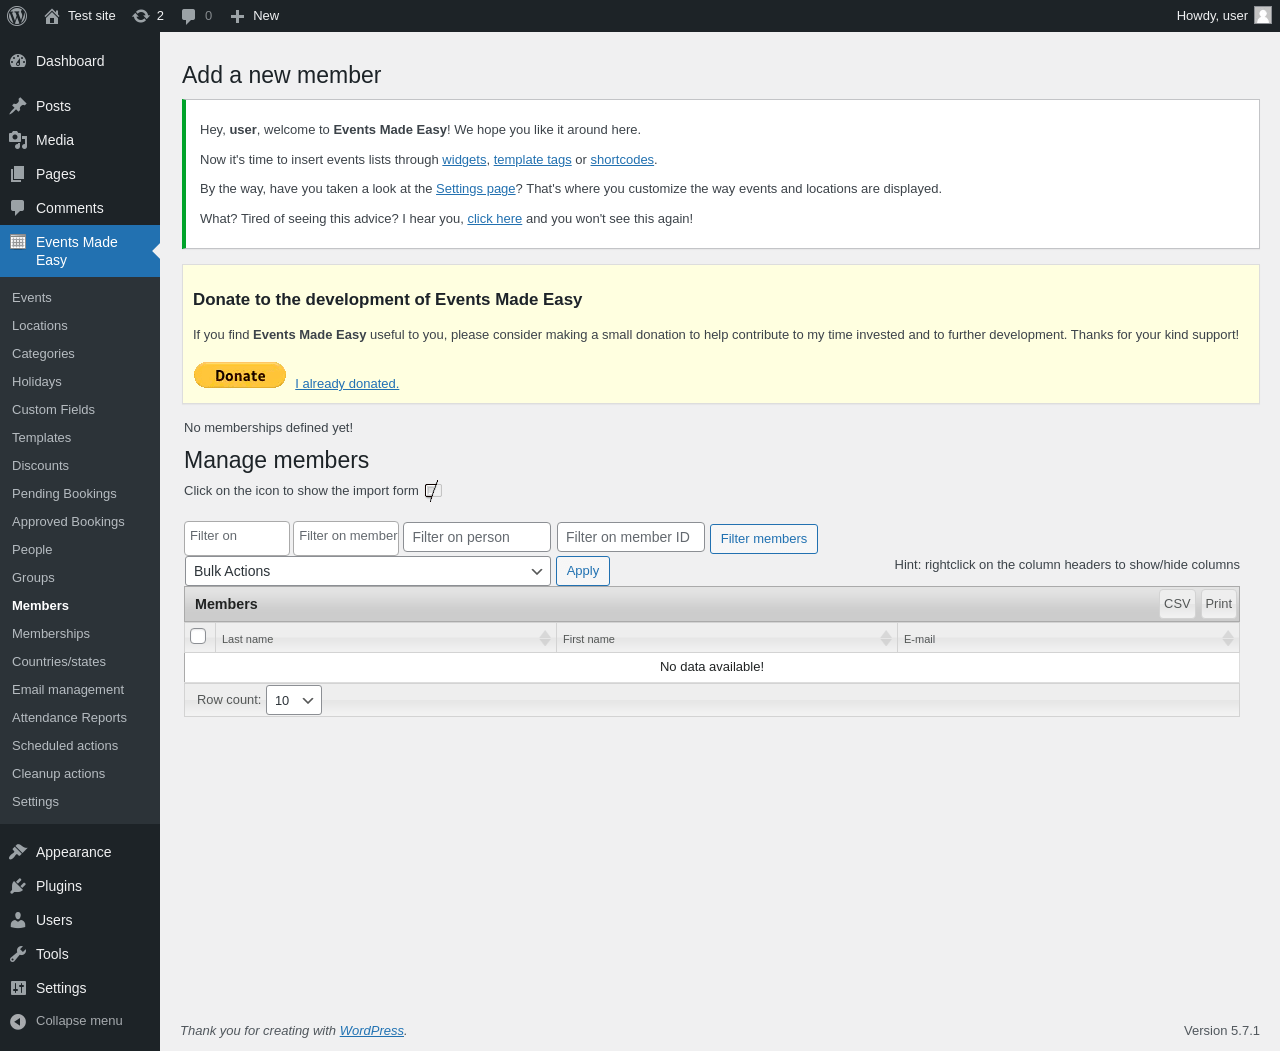Click the plus New icon
1280x1051 pixels.
pyautogui.click(x=237, y=16)
